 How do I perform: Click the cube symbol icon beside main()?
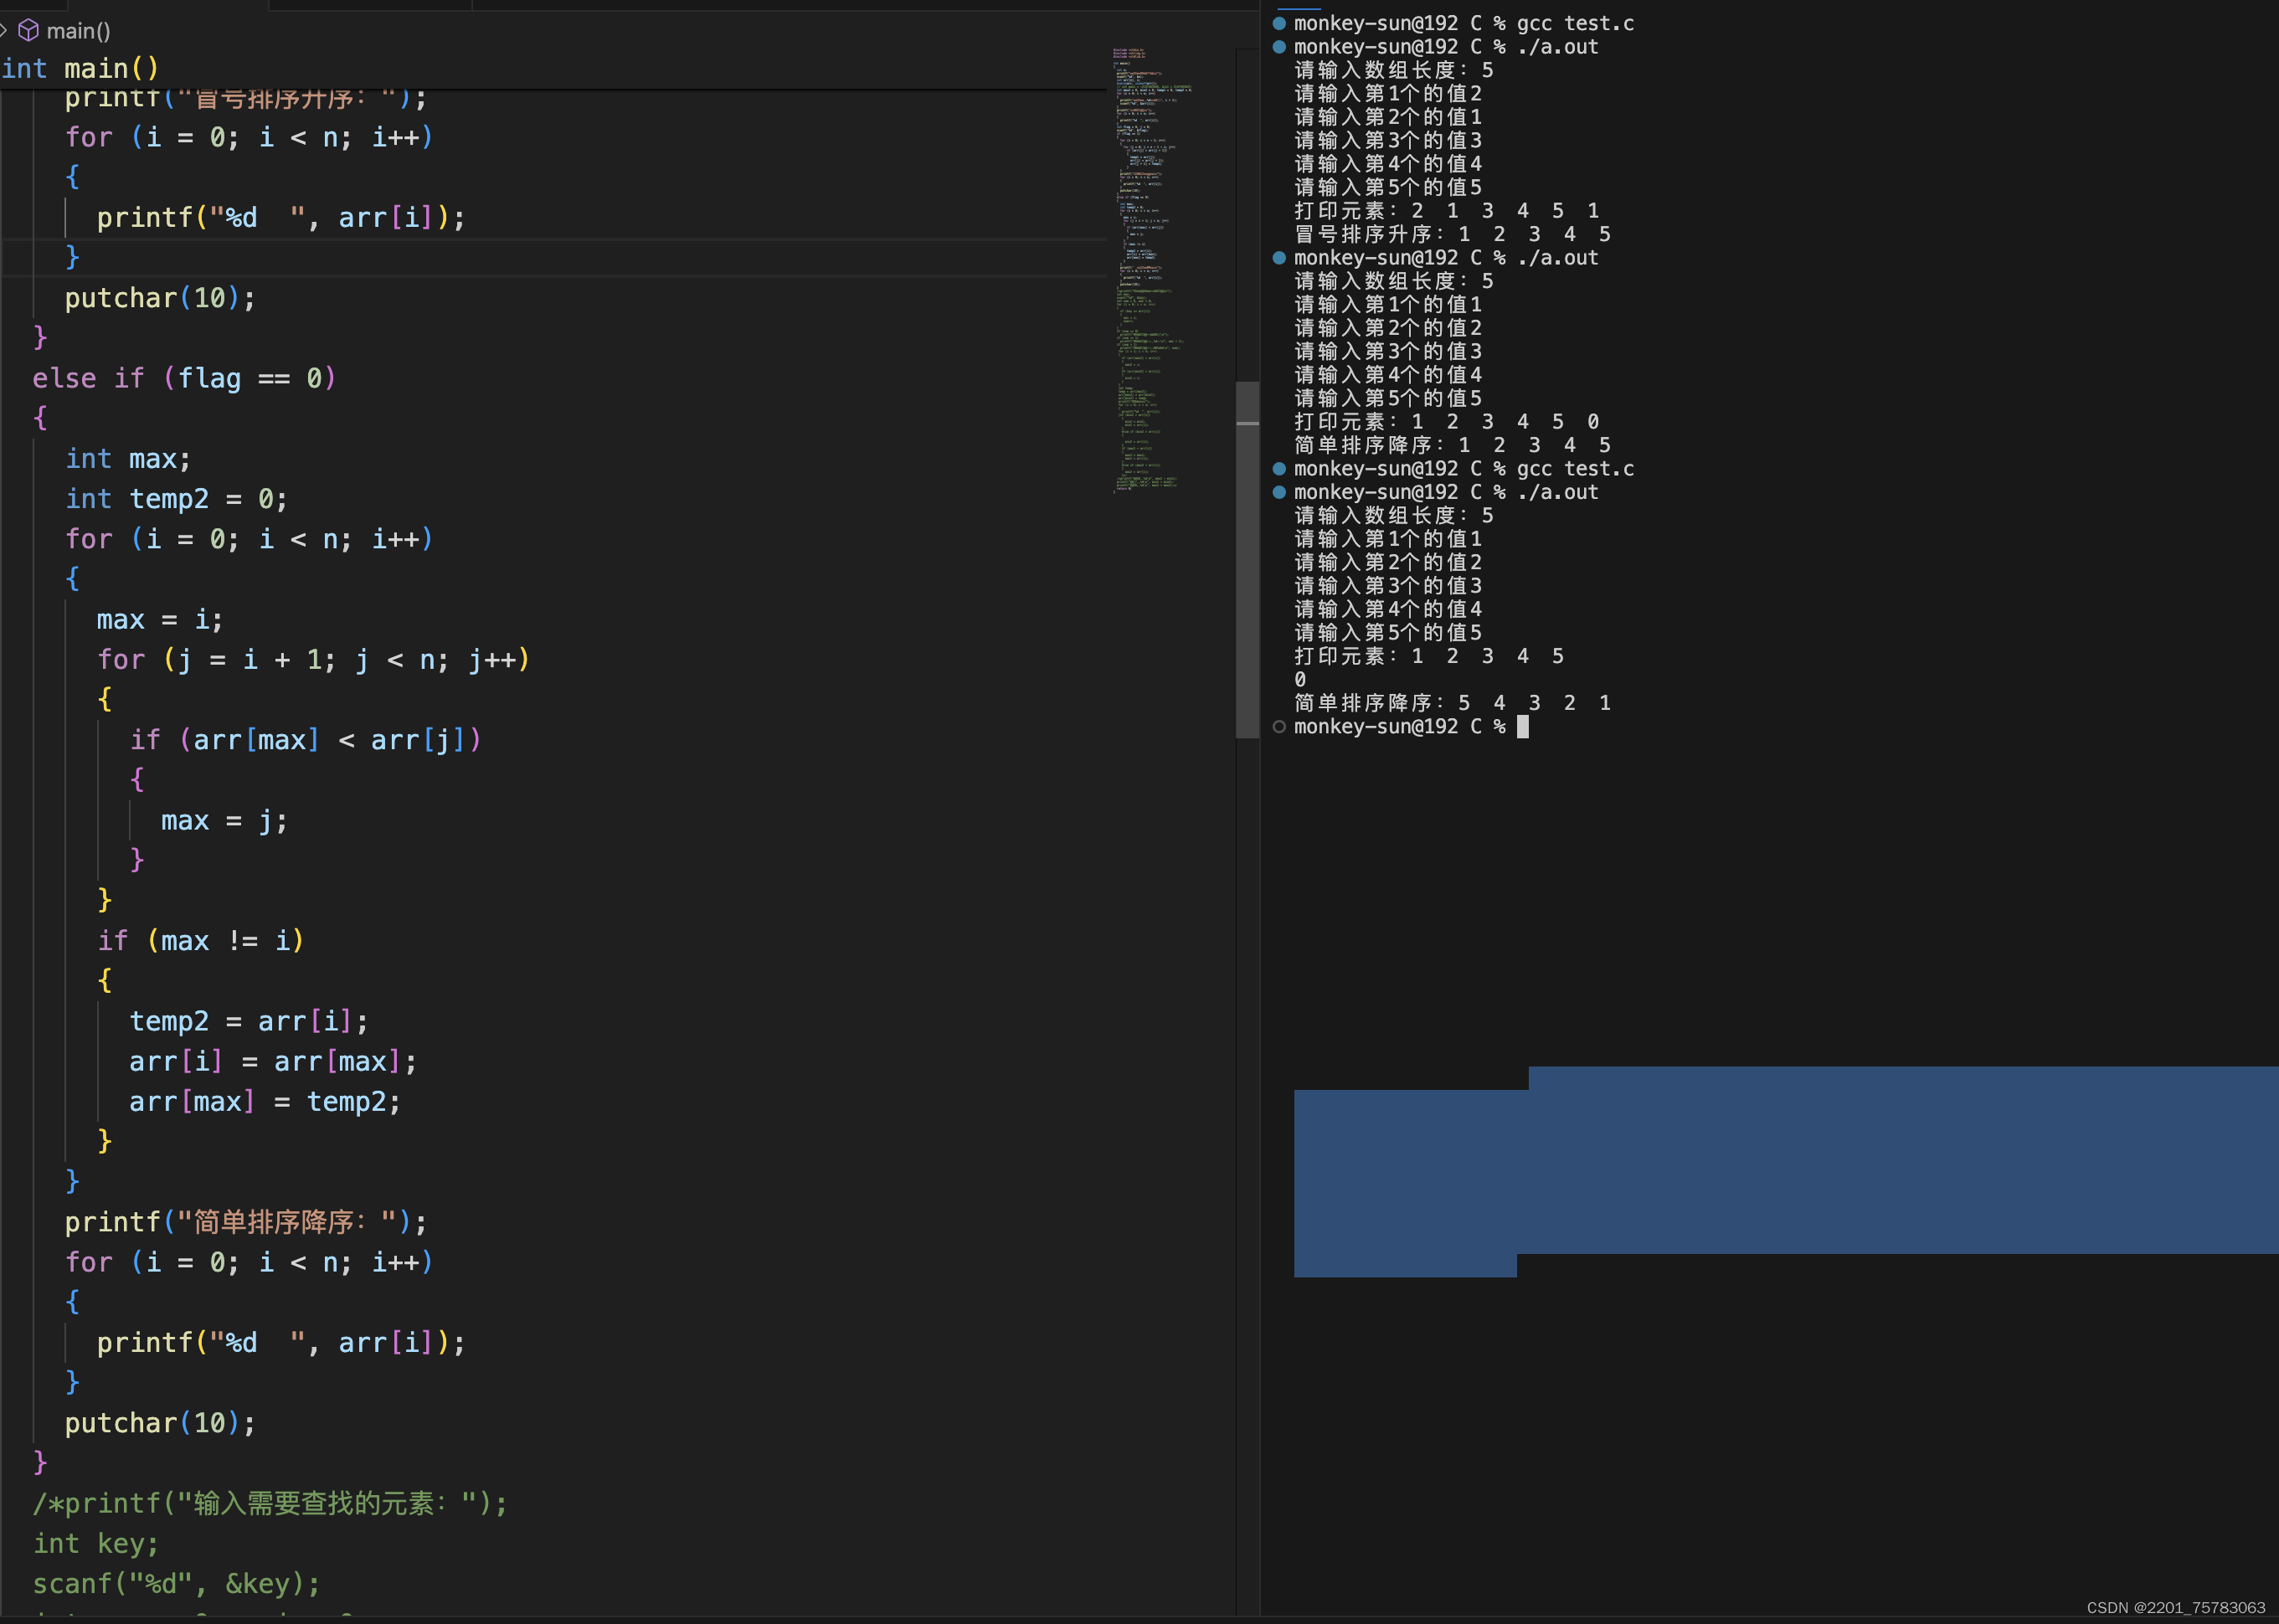click(29, 30)
